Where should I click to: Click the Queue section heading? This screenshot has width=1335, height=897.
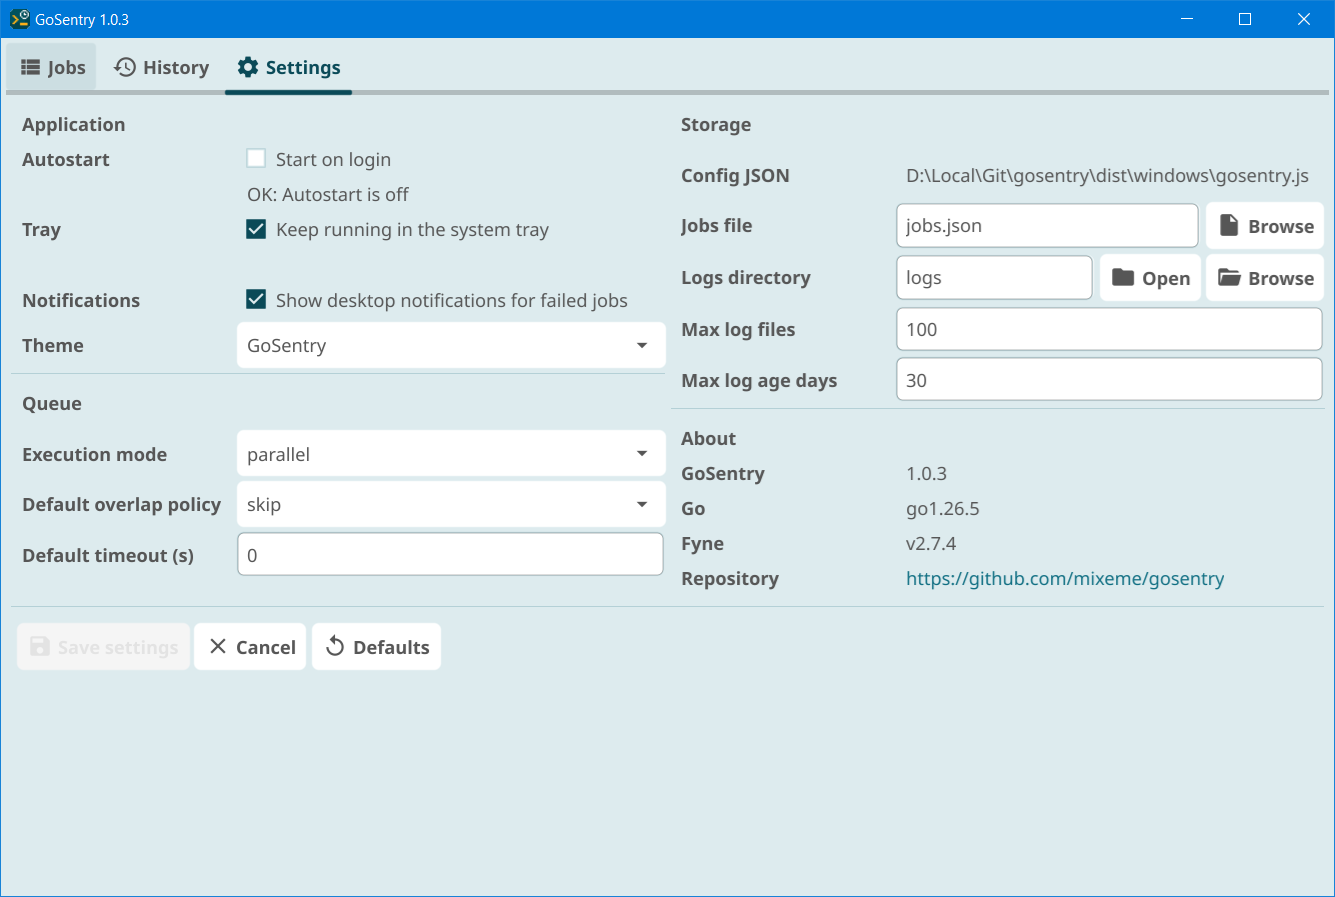click(52, 404)
